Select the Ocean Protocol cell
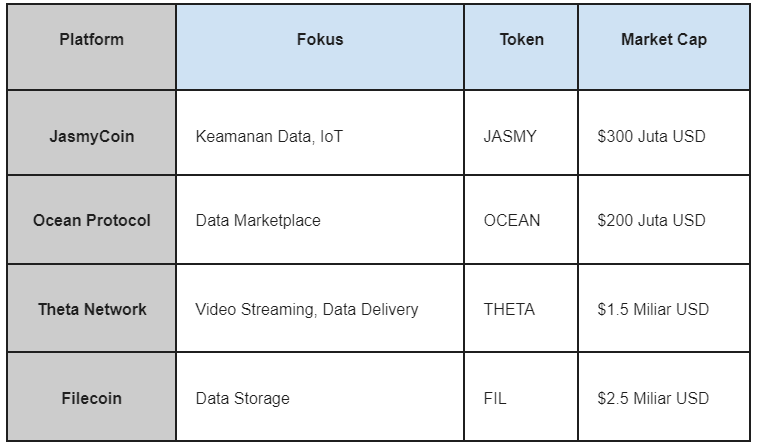The image size is (759, 448). (91, 220)
